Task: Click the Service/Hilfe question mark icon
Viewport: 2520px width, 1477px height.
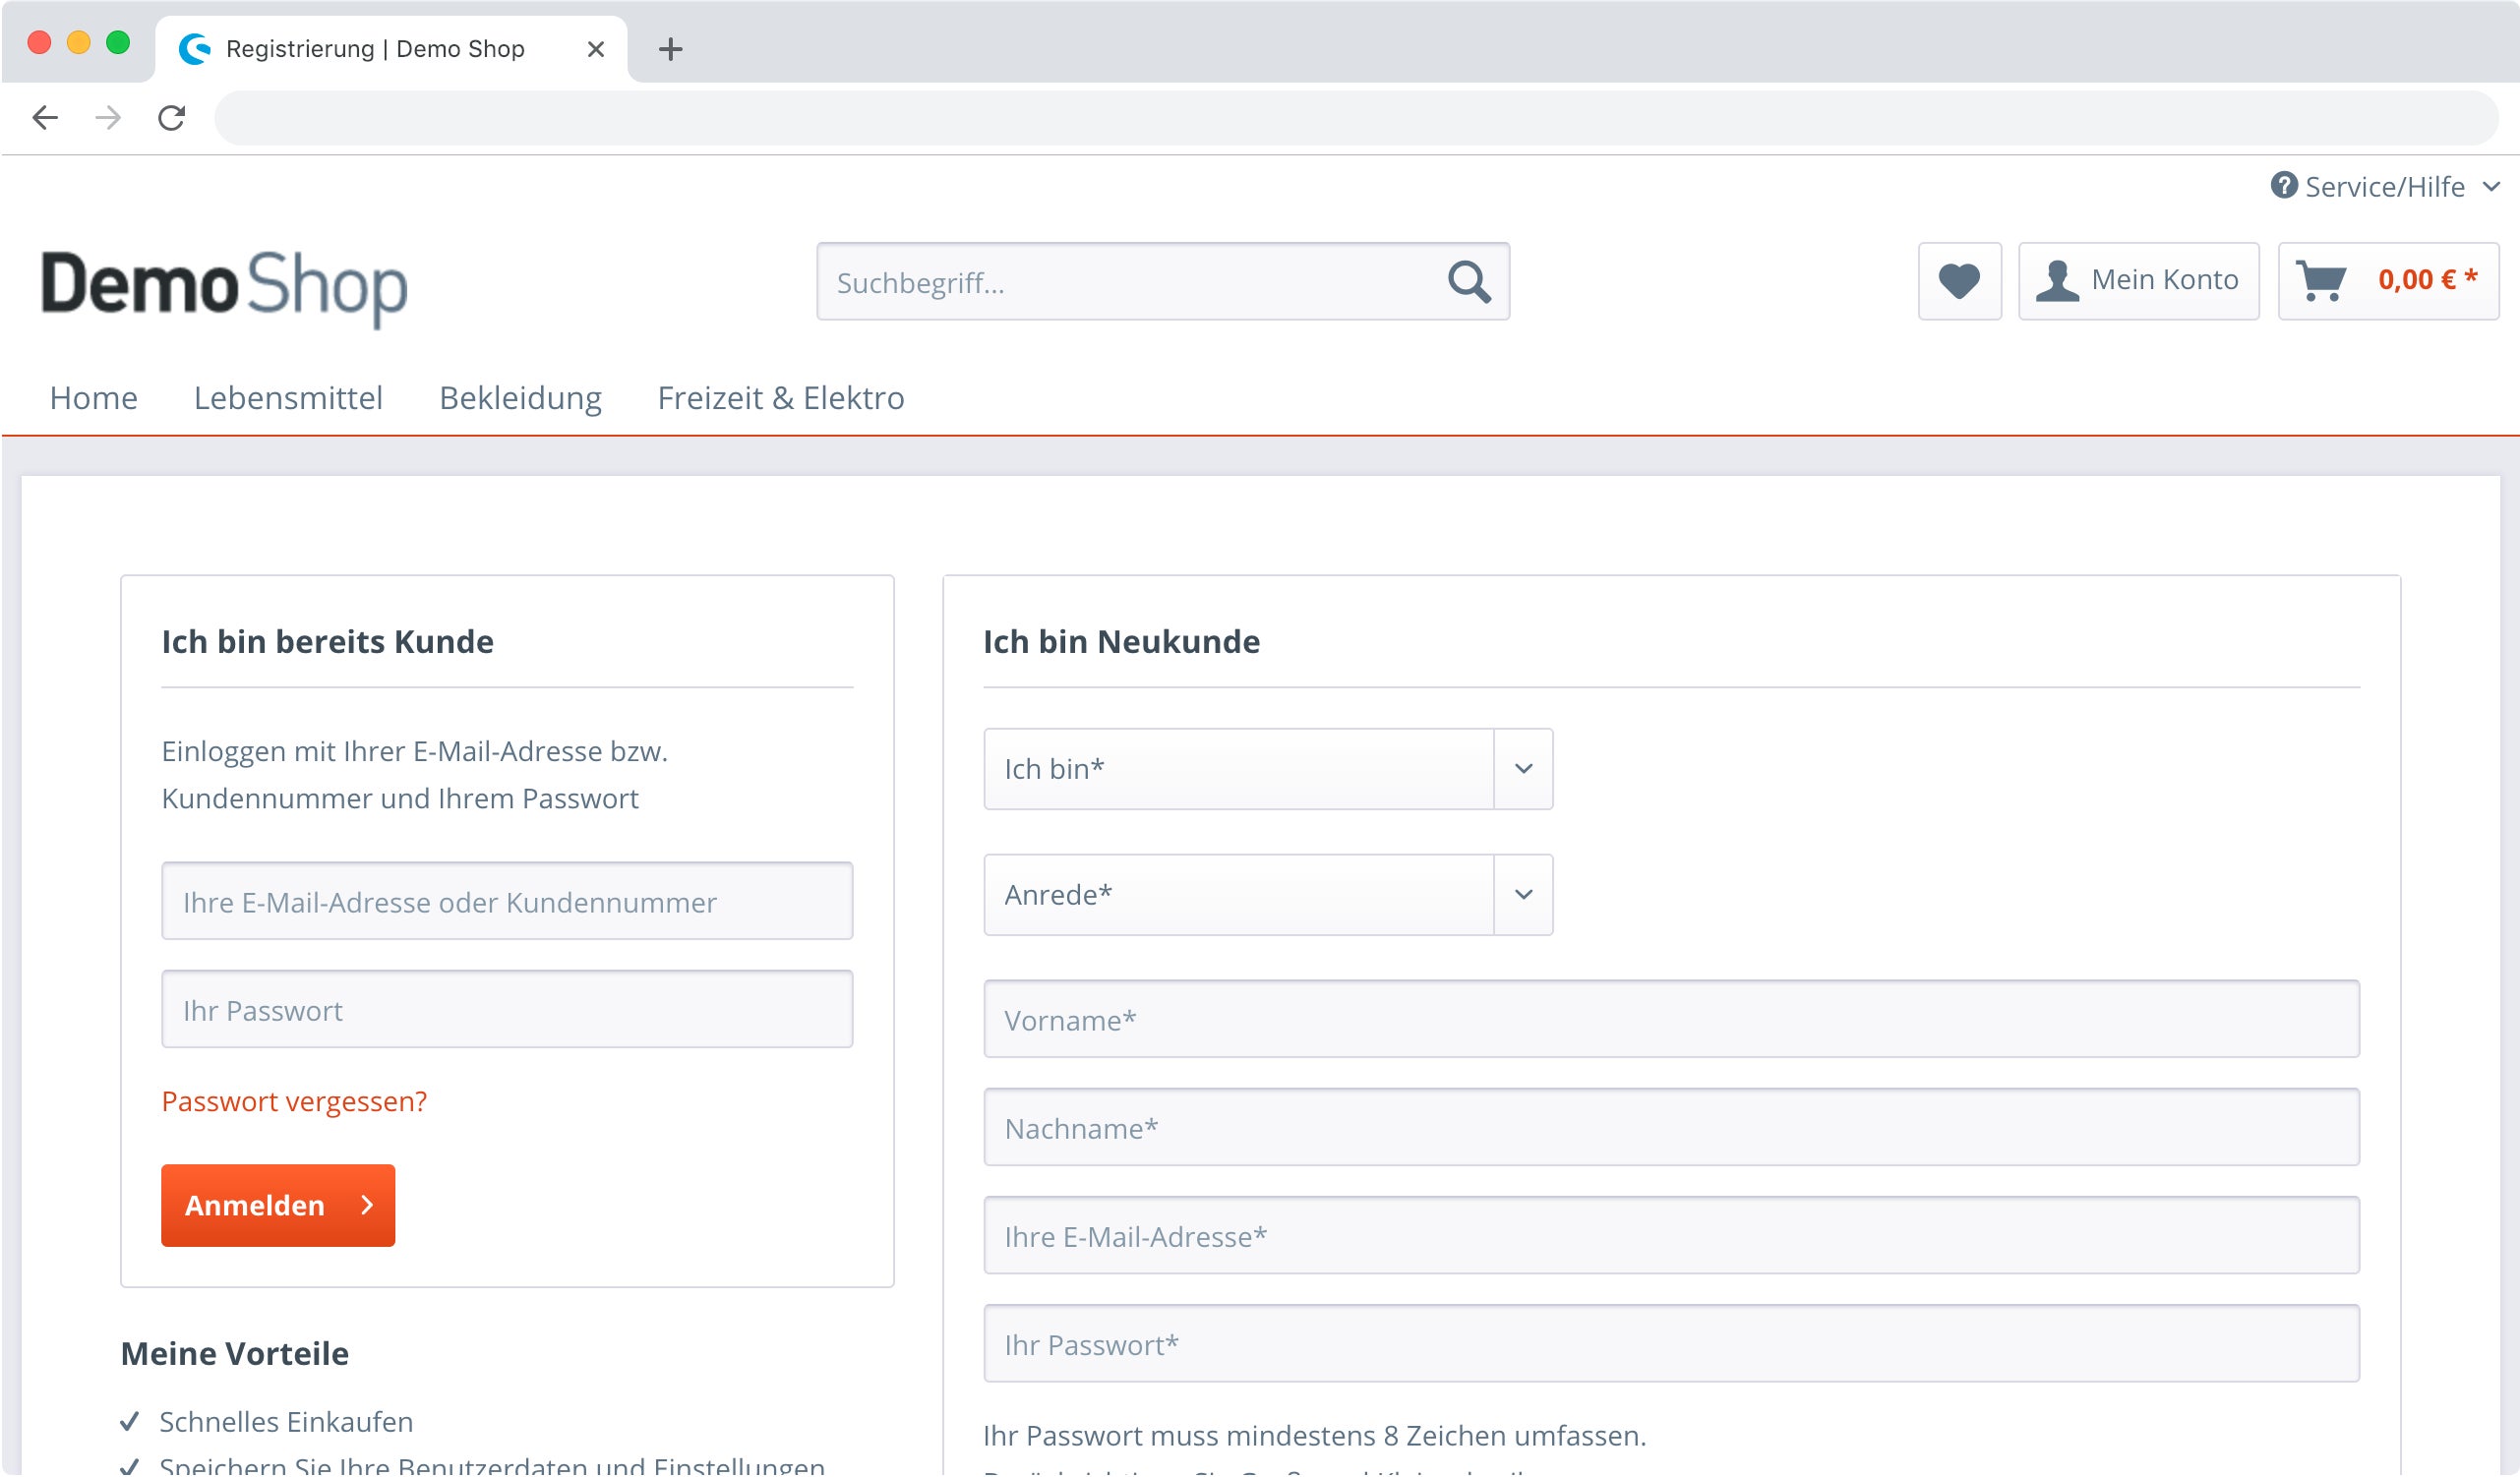Action: tap(2283, 186)
